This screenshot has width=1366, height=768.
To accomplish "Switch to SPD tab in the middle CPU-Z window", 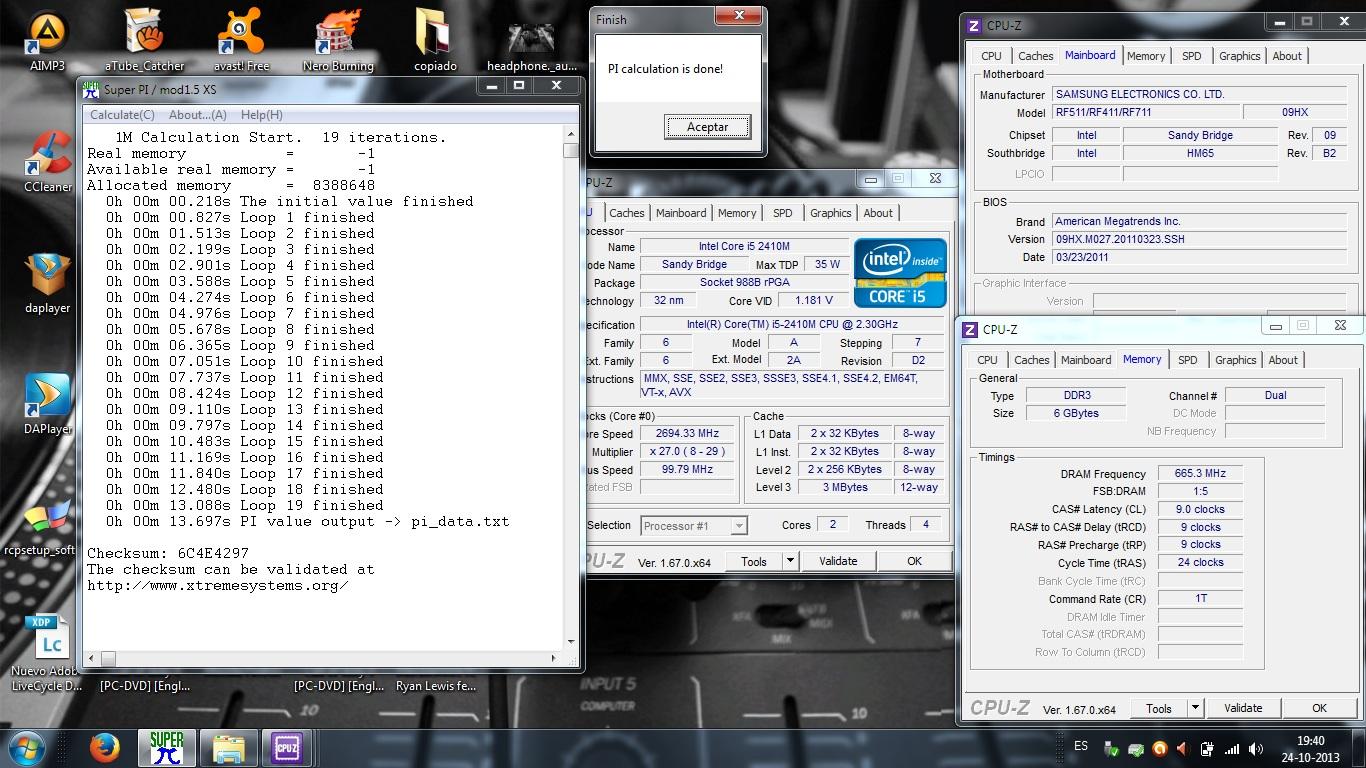I will tap(783, 213).
